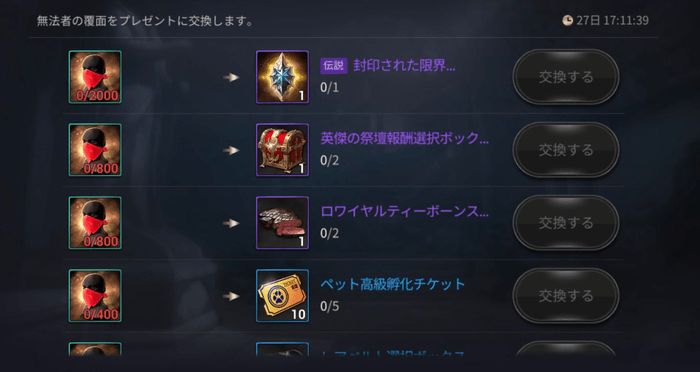Screen dimensions: 700x372
Task: Click 交換する for ペット高級孵化チケット
Action: pyautogui.click(x=566, y=296)
